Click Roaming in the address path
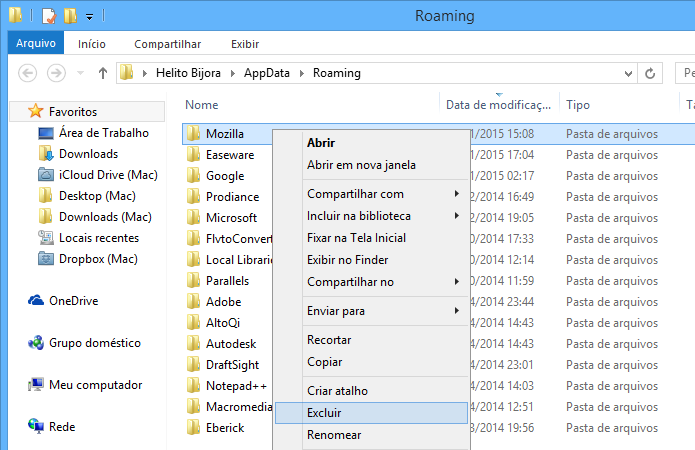Viewport: 695px width, 450px height. click(337, 73)
